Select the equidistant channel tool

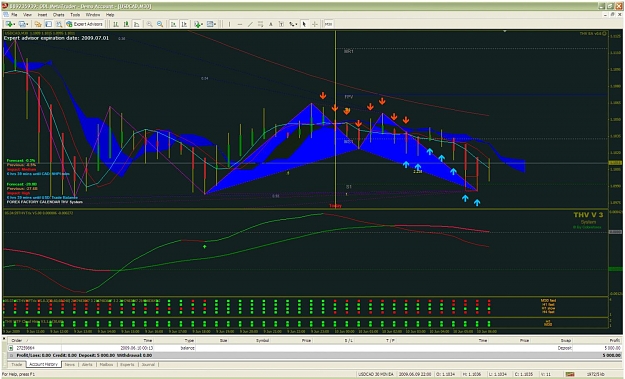260,24
